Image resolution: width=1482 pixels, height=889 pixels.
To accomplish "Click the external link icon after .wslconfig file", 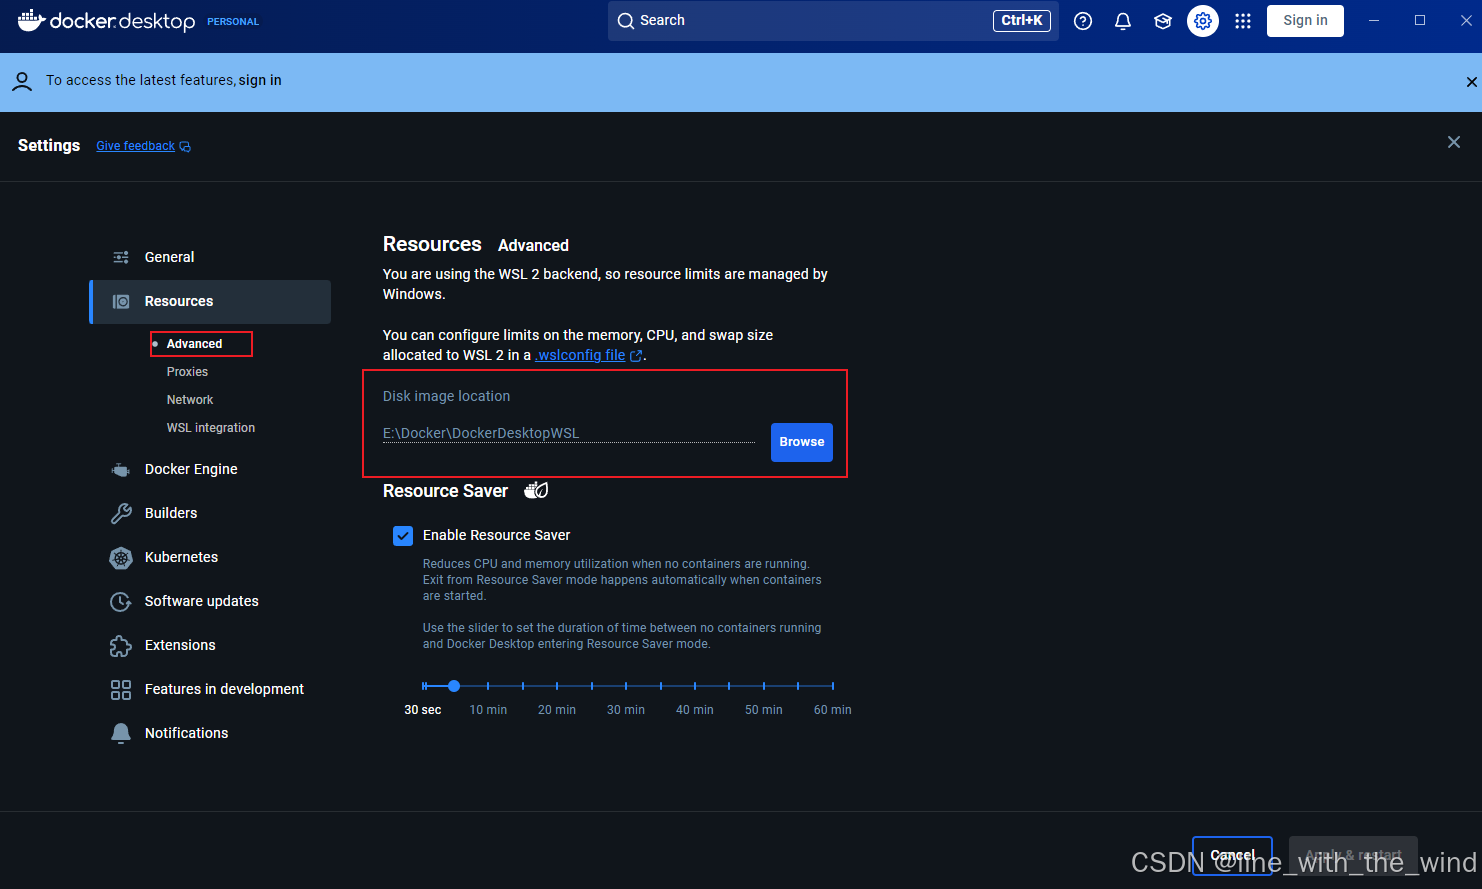I will pyautogui.click(x=636, y=356).
